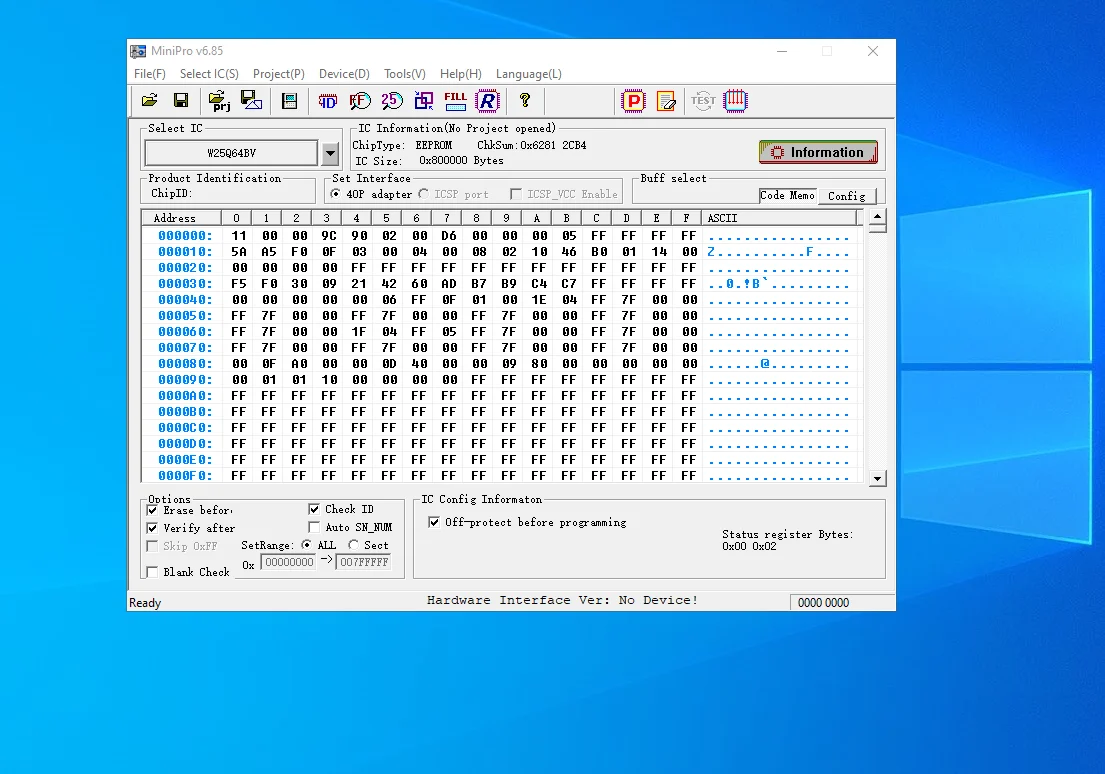Open the Help(H) menu
The width and height of the screenshot is (1105, 774).
[x=461, y=74]
